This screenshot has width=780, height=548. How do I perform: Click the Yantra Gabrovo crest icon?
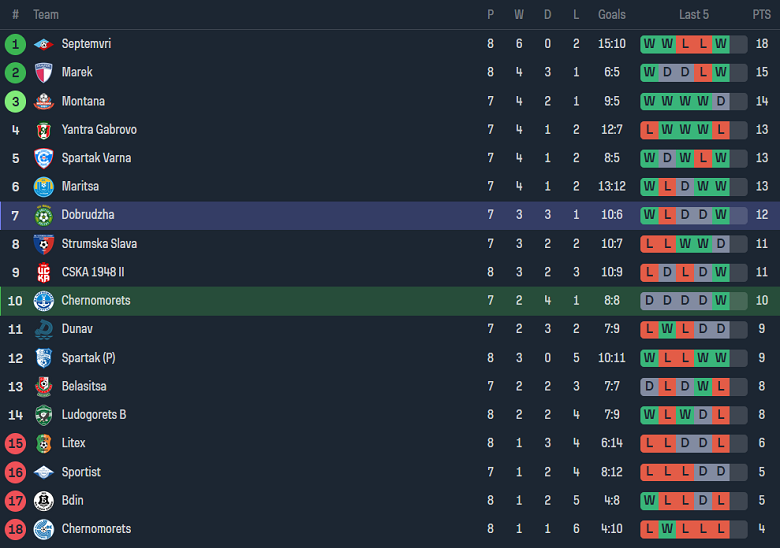coord(43,130)
